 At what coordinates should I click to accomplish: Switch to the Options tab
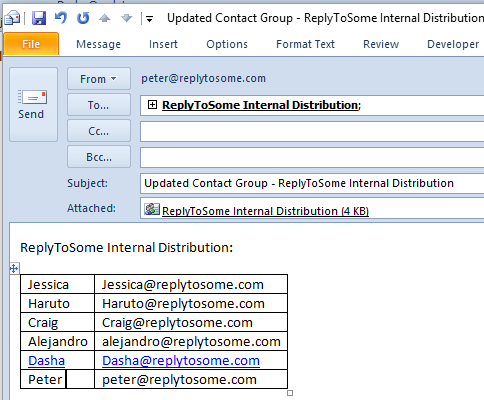pos(227,44)
